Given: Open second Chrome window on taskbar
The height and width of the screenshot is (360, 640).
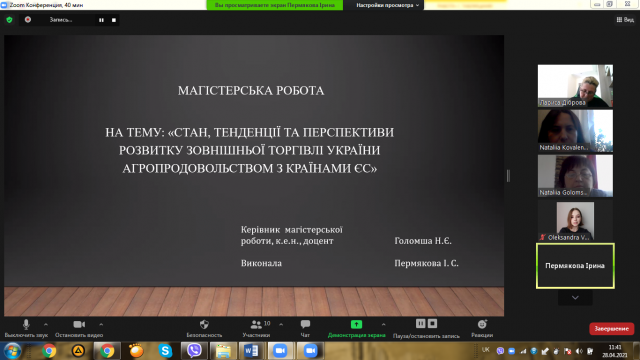Looking at the screenshot, I should click(107, 351).
